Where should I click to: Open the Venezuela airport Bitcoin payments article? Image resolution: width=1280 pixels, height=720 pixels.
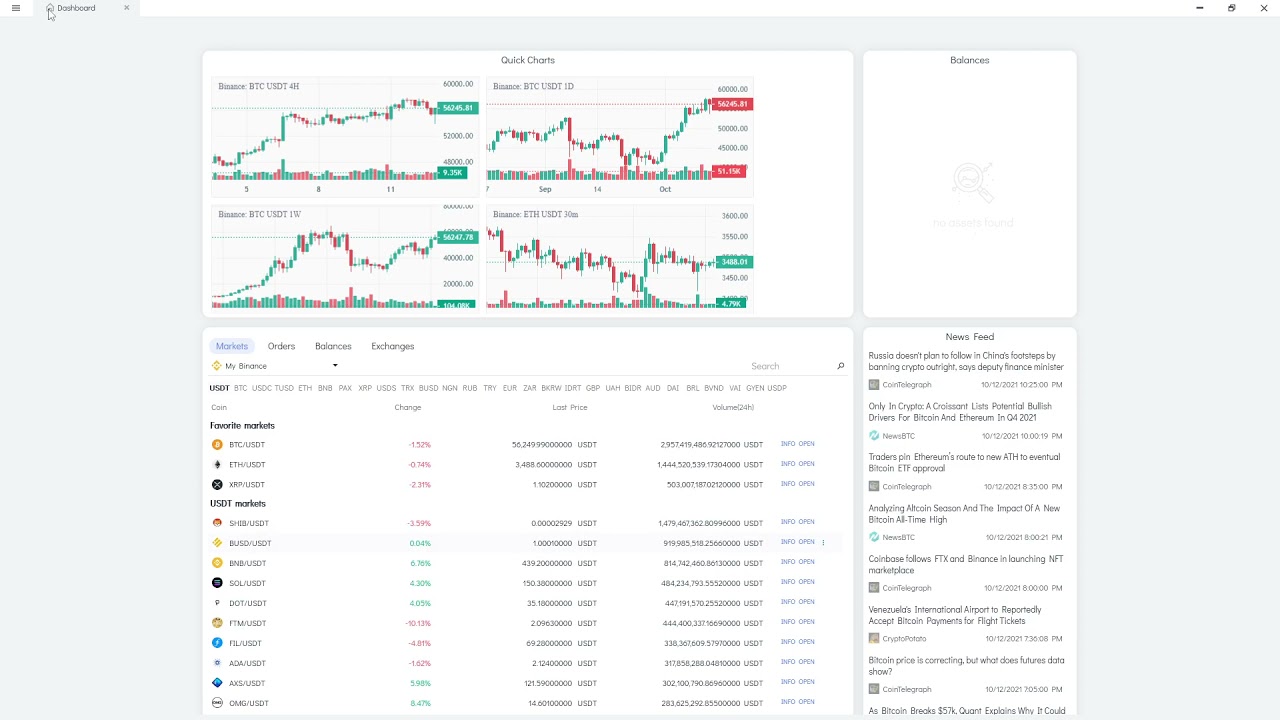(955, 615)
